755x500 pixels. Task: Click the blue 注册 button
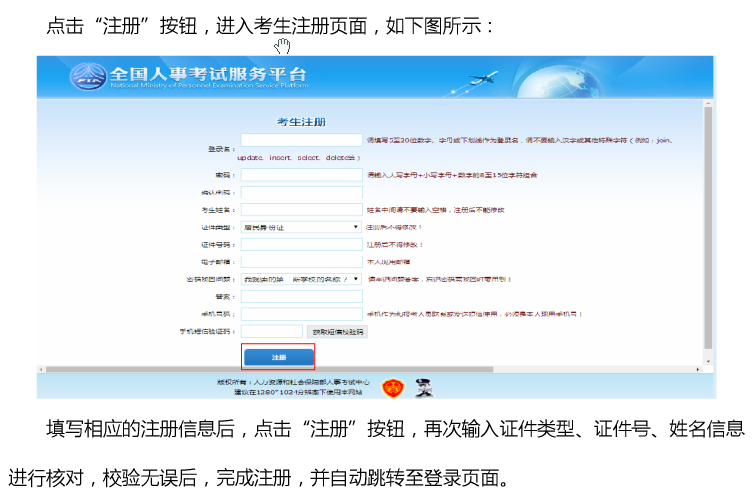tap(279, 357)
